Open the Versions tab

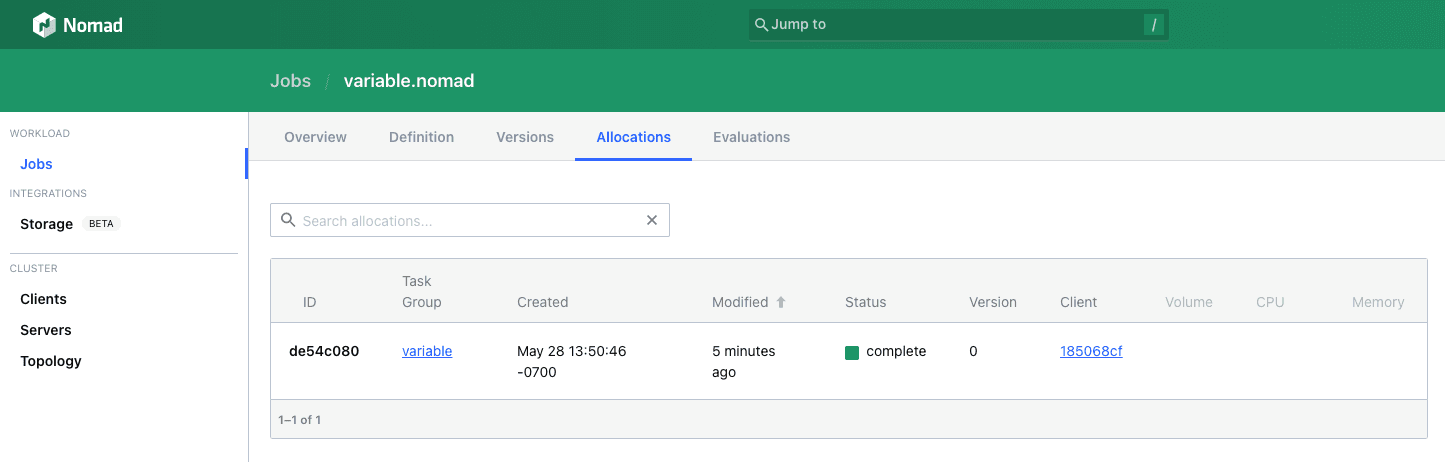(525, 137)
